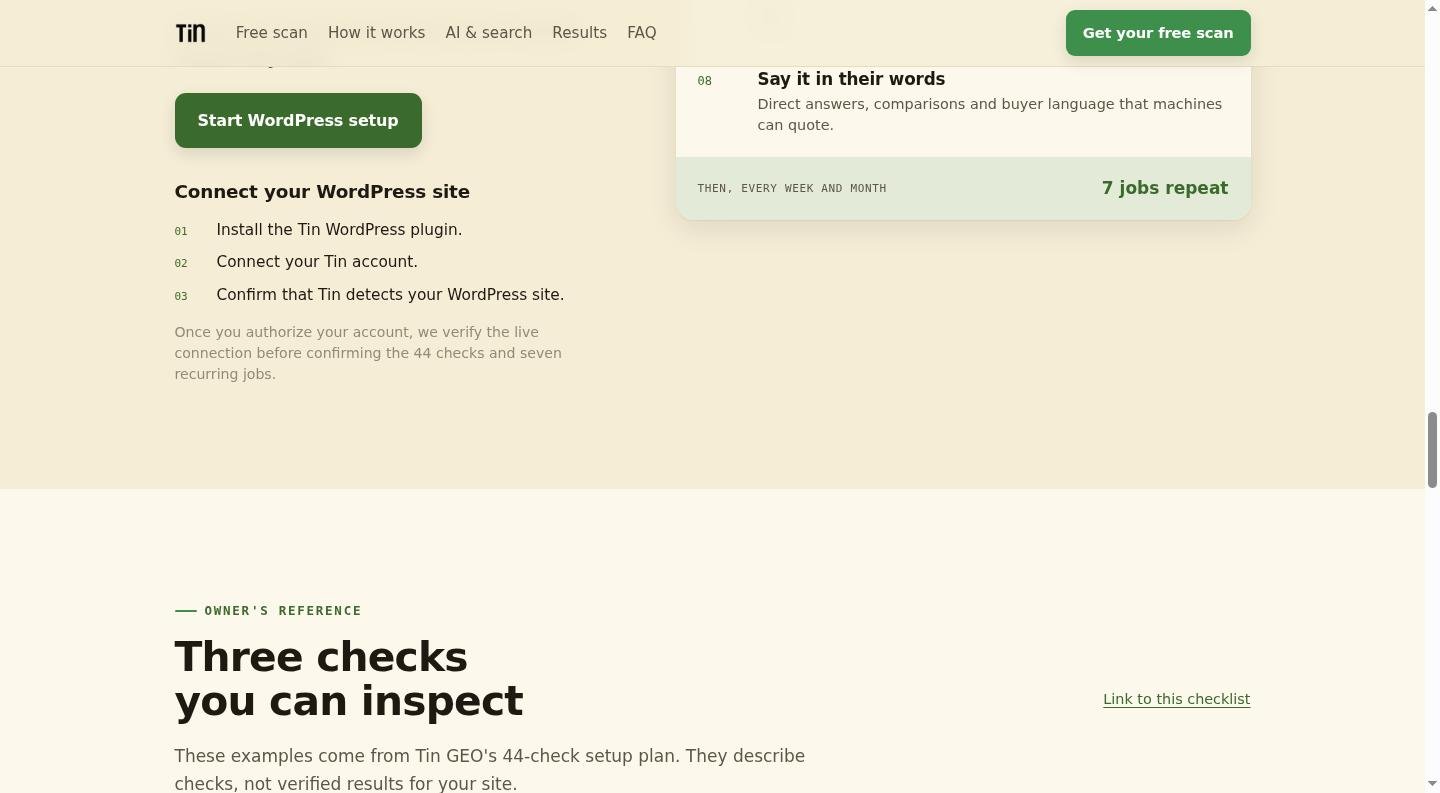The image size is (1440, 793).
Task: Click the Tin logo in header
Action: point(190,33)
